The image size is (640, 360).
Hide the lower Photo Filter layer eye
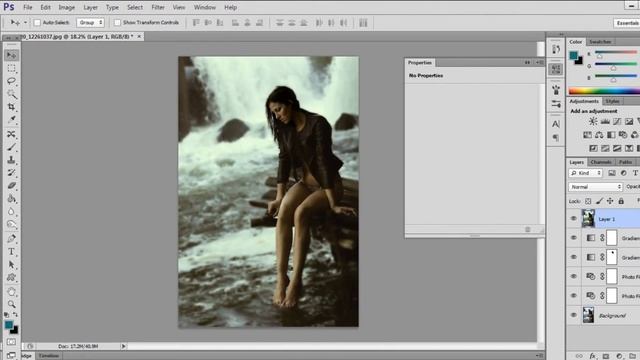tap(573, 296)
